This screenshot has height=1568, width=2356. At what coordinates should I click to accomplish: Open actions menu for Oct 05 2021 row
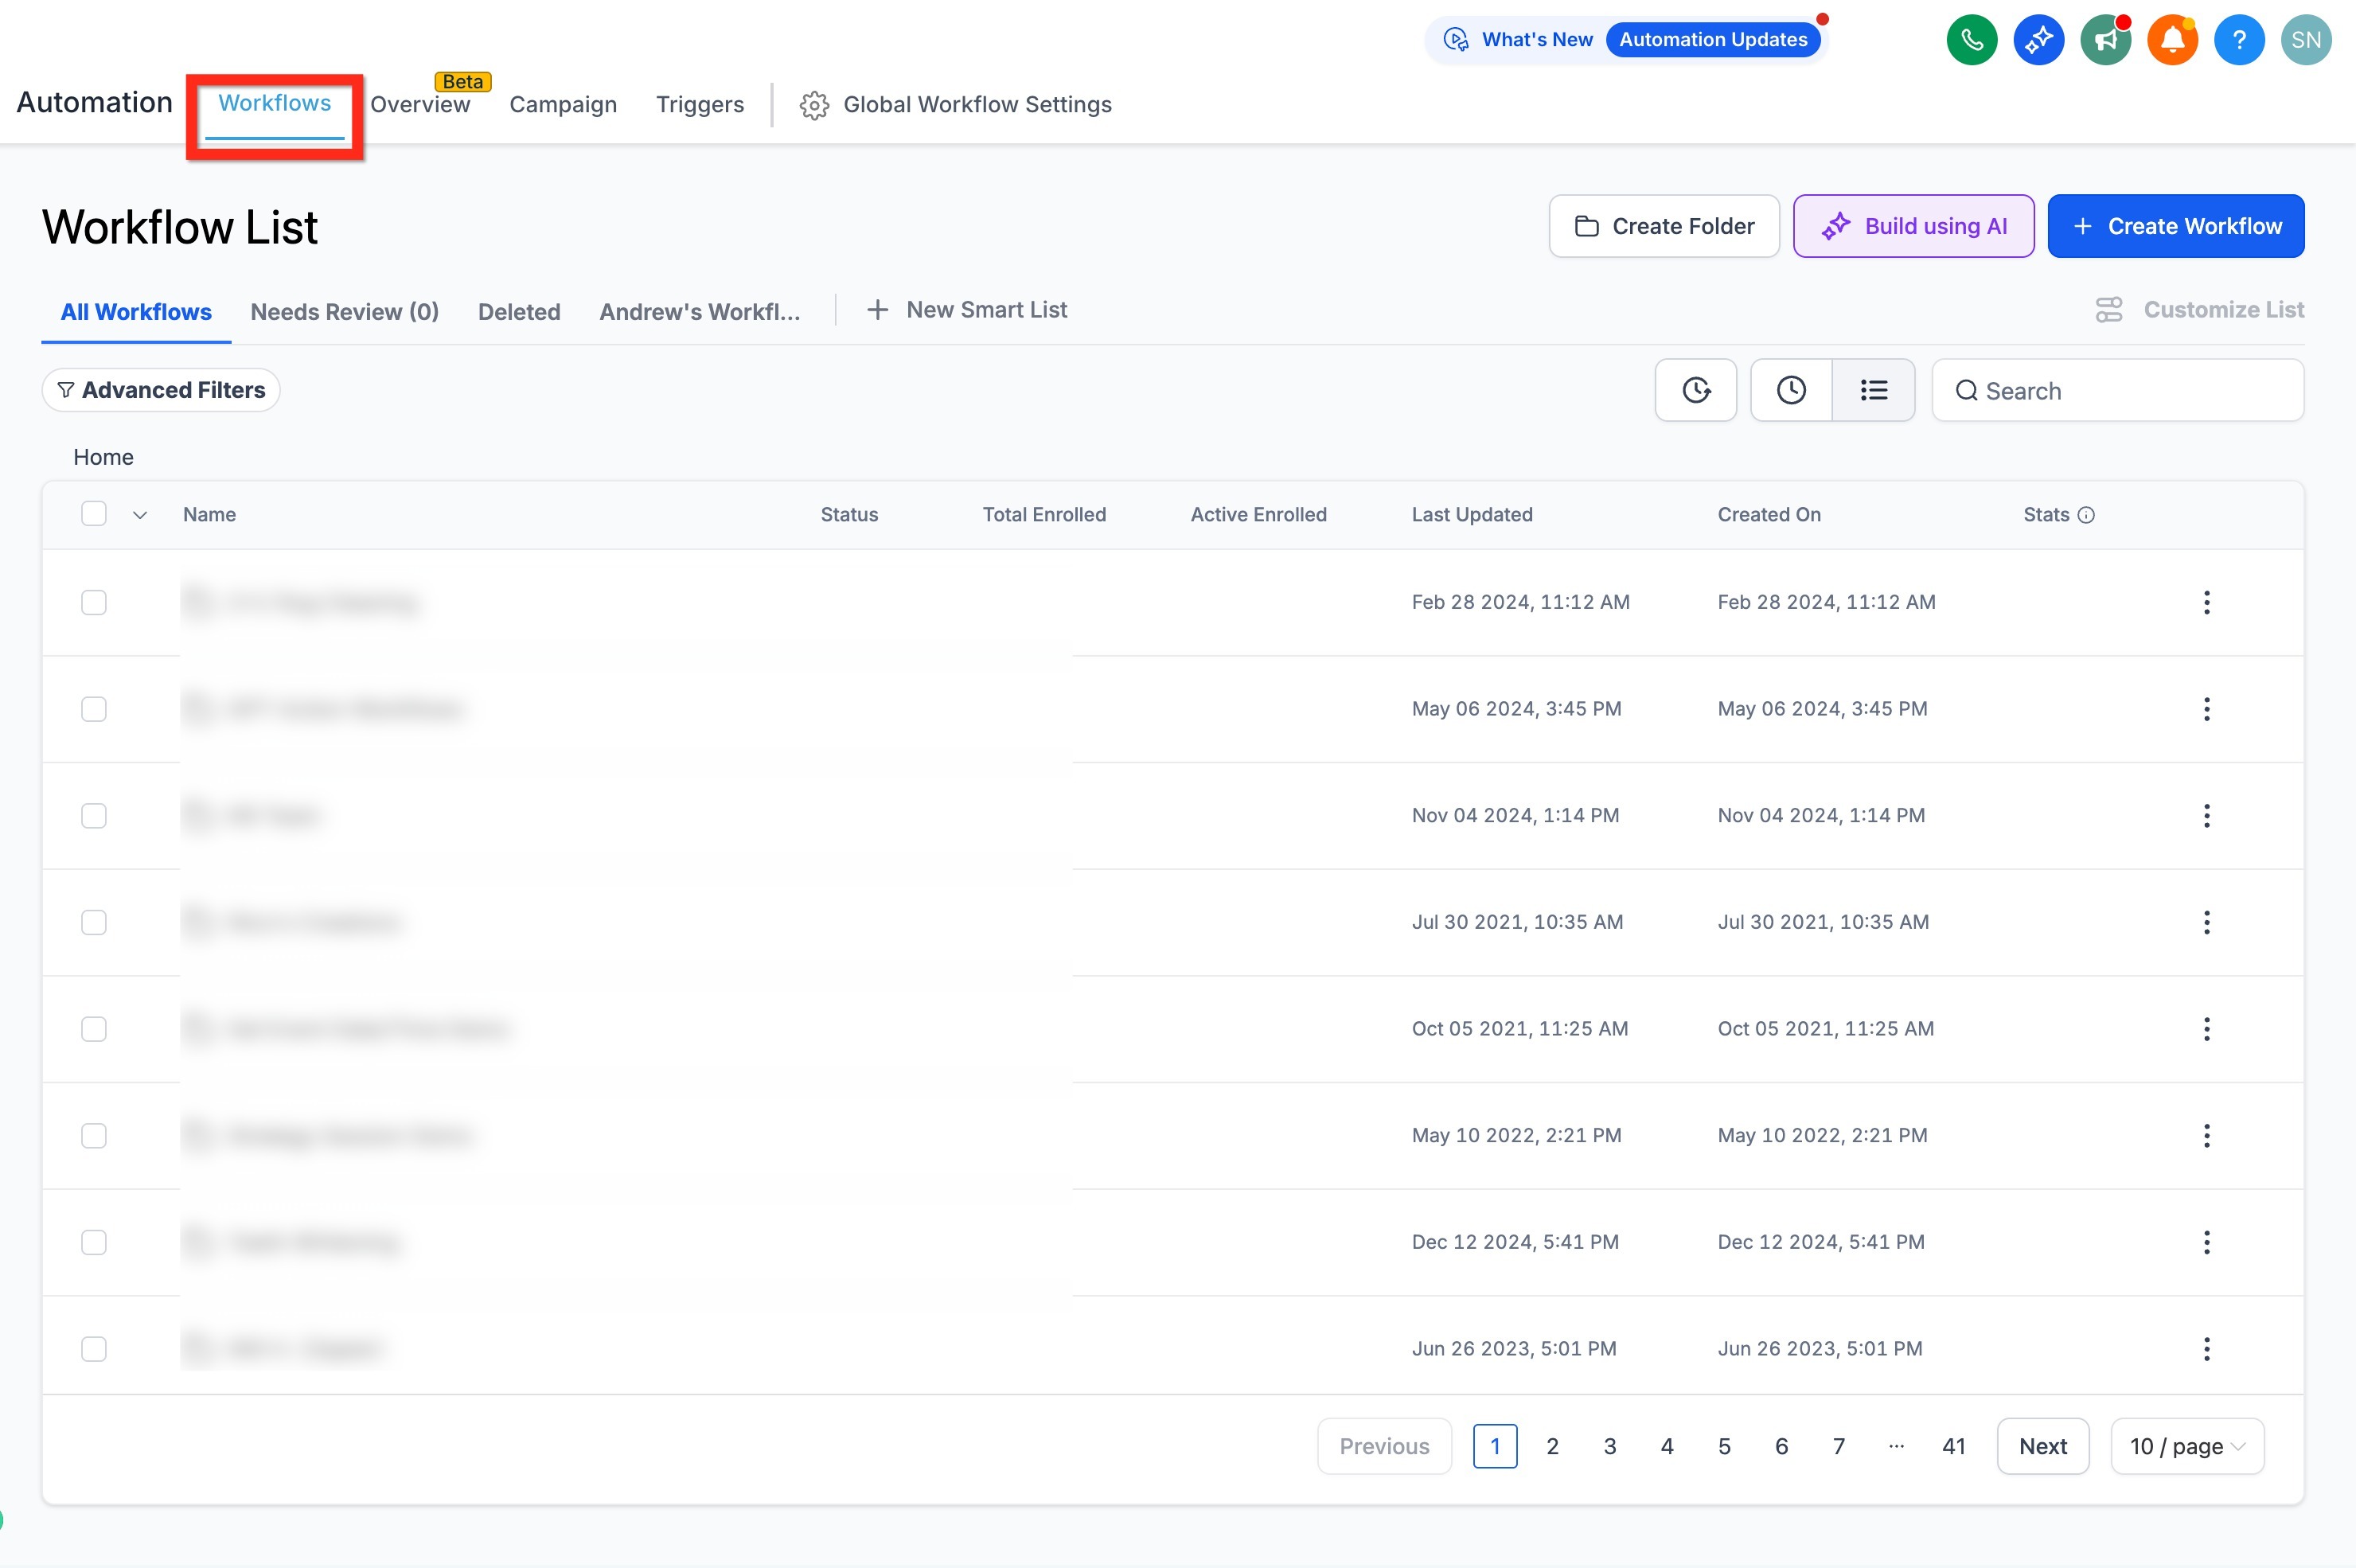(2207, 1029)
